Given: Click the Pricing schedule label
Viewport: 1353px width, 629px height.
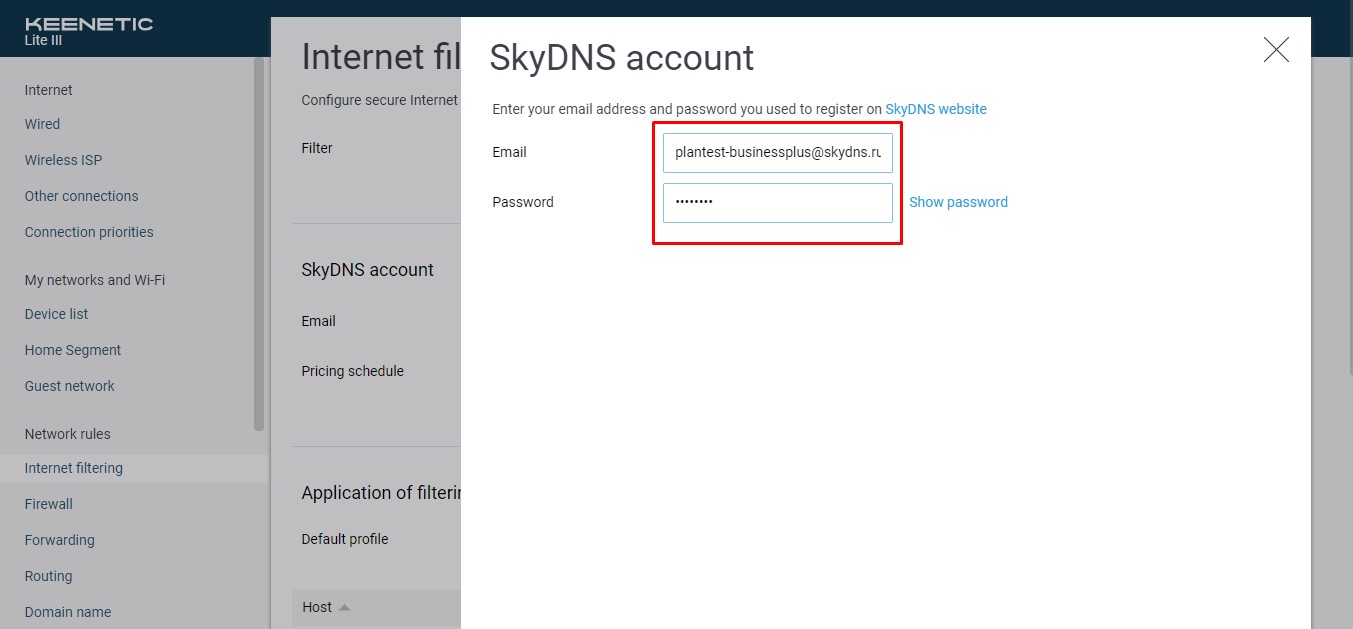Looking at the screenshot, I should point(352,371).
